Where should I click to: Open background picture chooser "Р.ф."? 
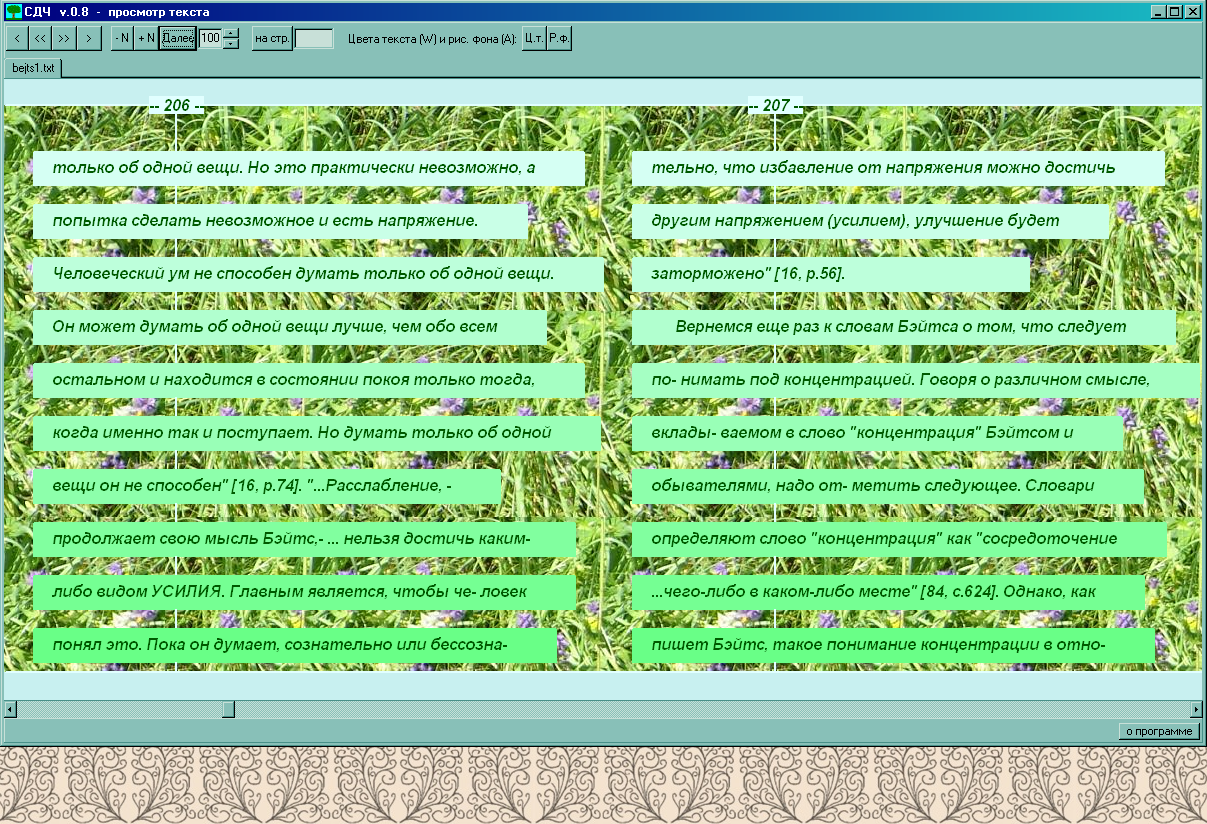tap(560, 38)
